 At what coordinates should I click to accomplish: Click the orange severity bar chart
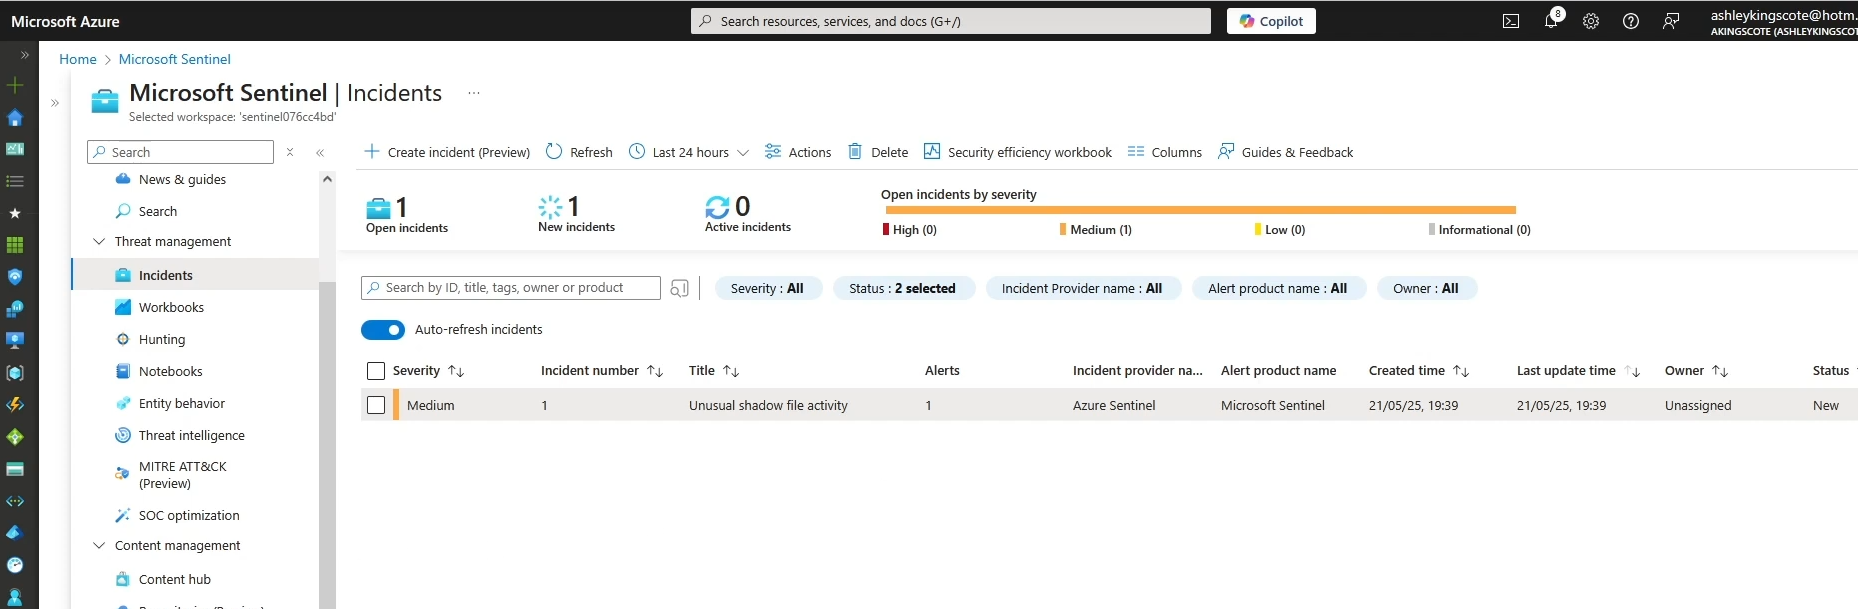click(x=1200, y=210)
